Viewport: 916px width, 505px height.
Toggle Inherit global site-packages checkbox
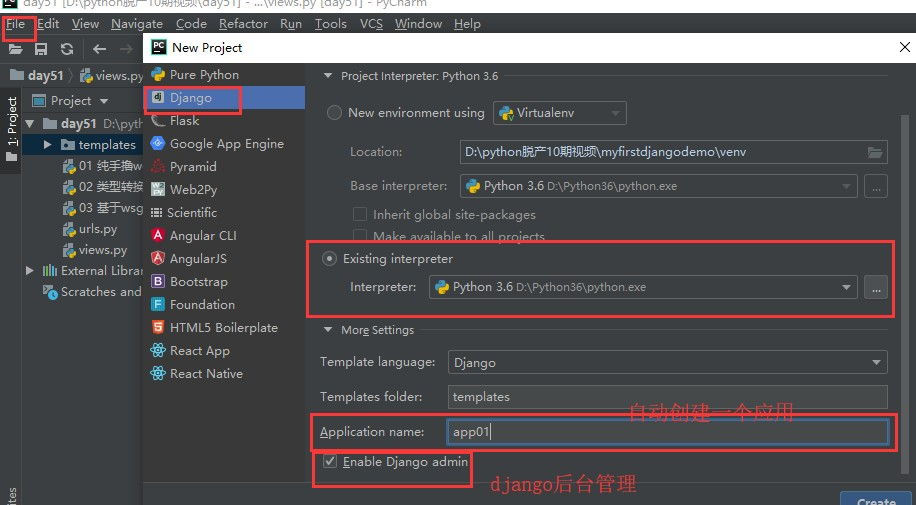click(x=360, y=215)
